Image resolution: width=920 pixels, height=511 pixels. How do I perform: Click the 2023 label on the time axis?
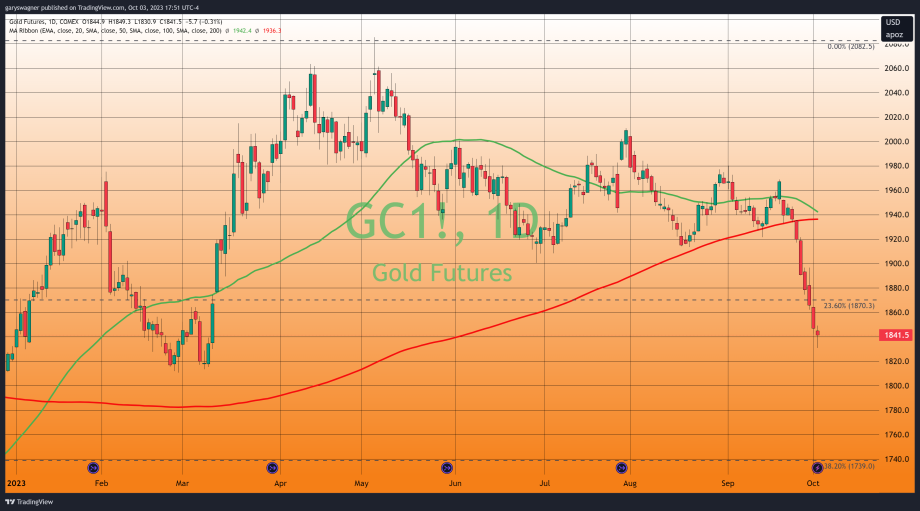(x=16, y=482)
